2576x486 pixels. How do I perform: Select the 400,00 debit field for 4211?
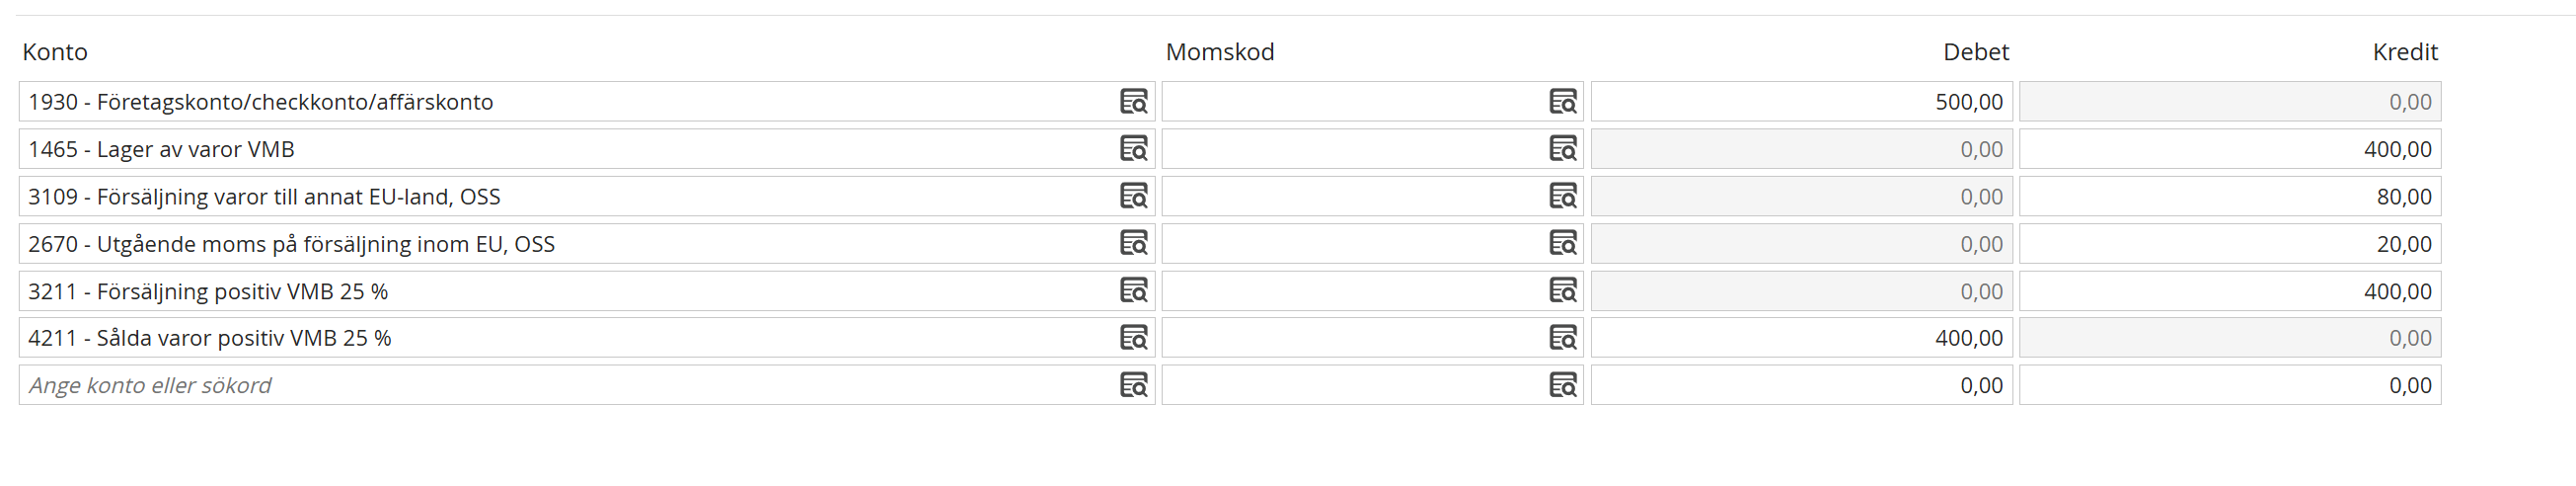click(1801, 337)
